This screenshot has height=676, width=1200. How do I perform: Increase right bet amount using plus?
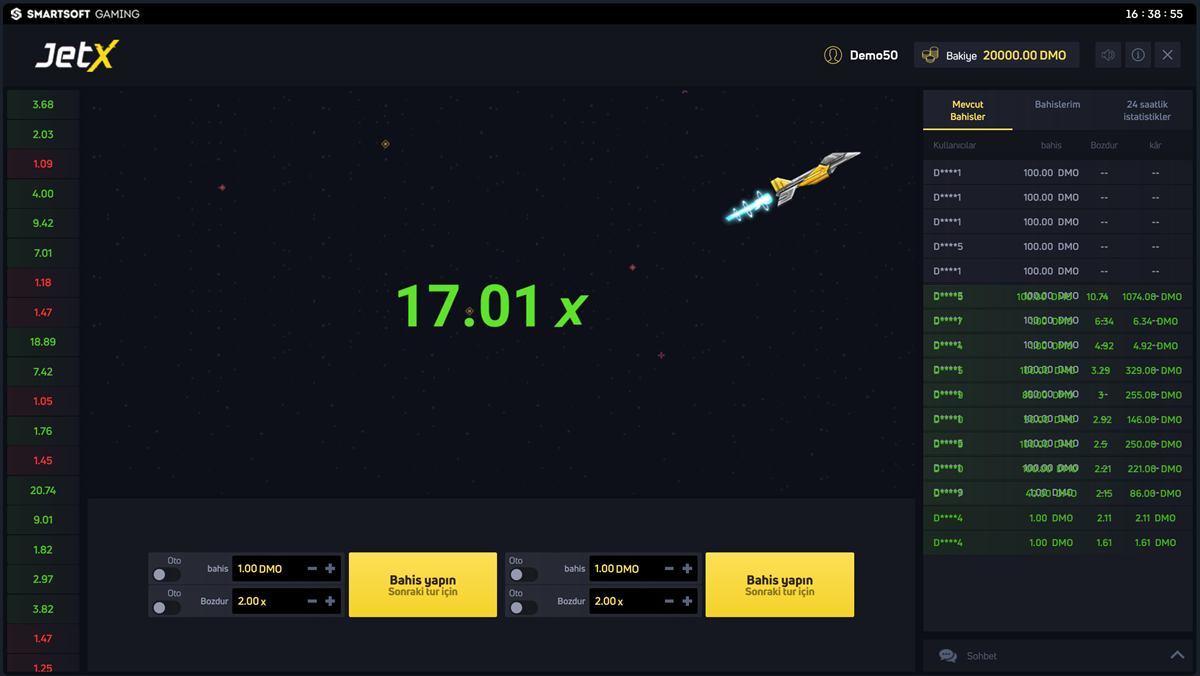tap(688, 568)
